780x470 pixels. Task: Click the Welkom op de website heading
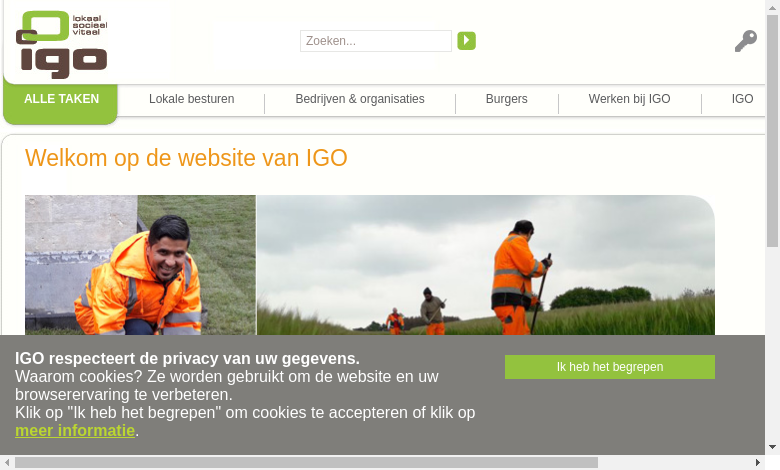coord(186,158)
